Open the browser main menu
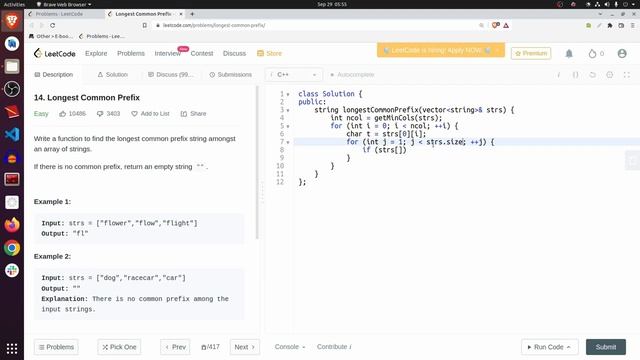This screenshot has height=360, width=640. point(633,25)
